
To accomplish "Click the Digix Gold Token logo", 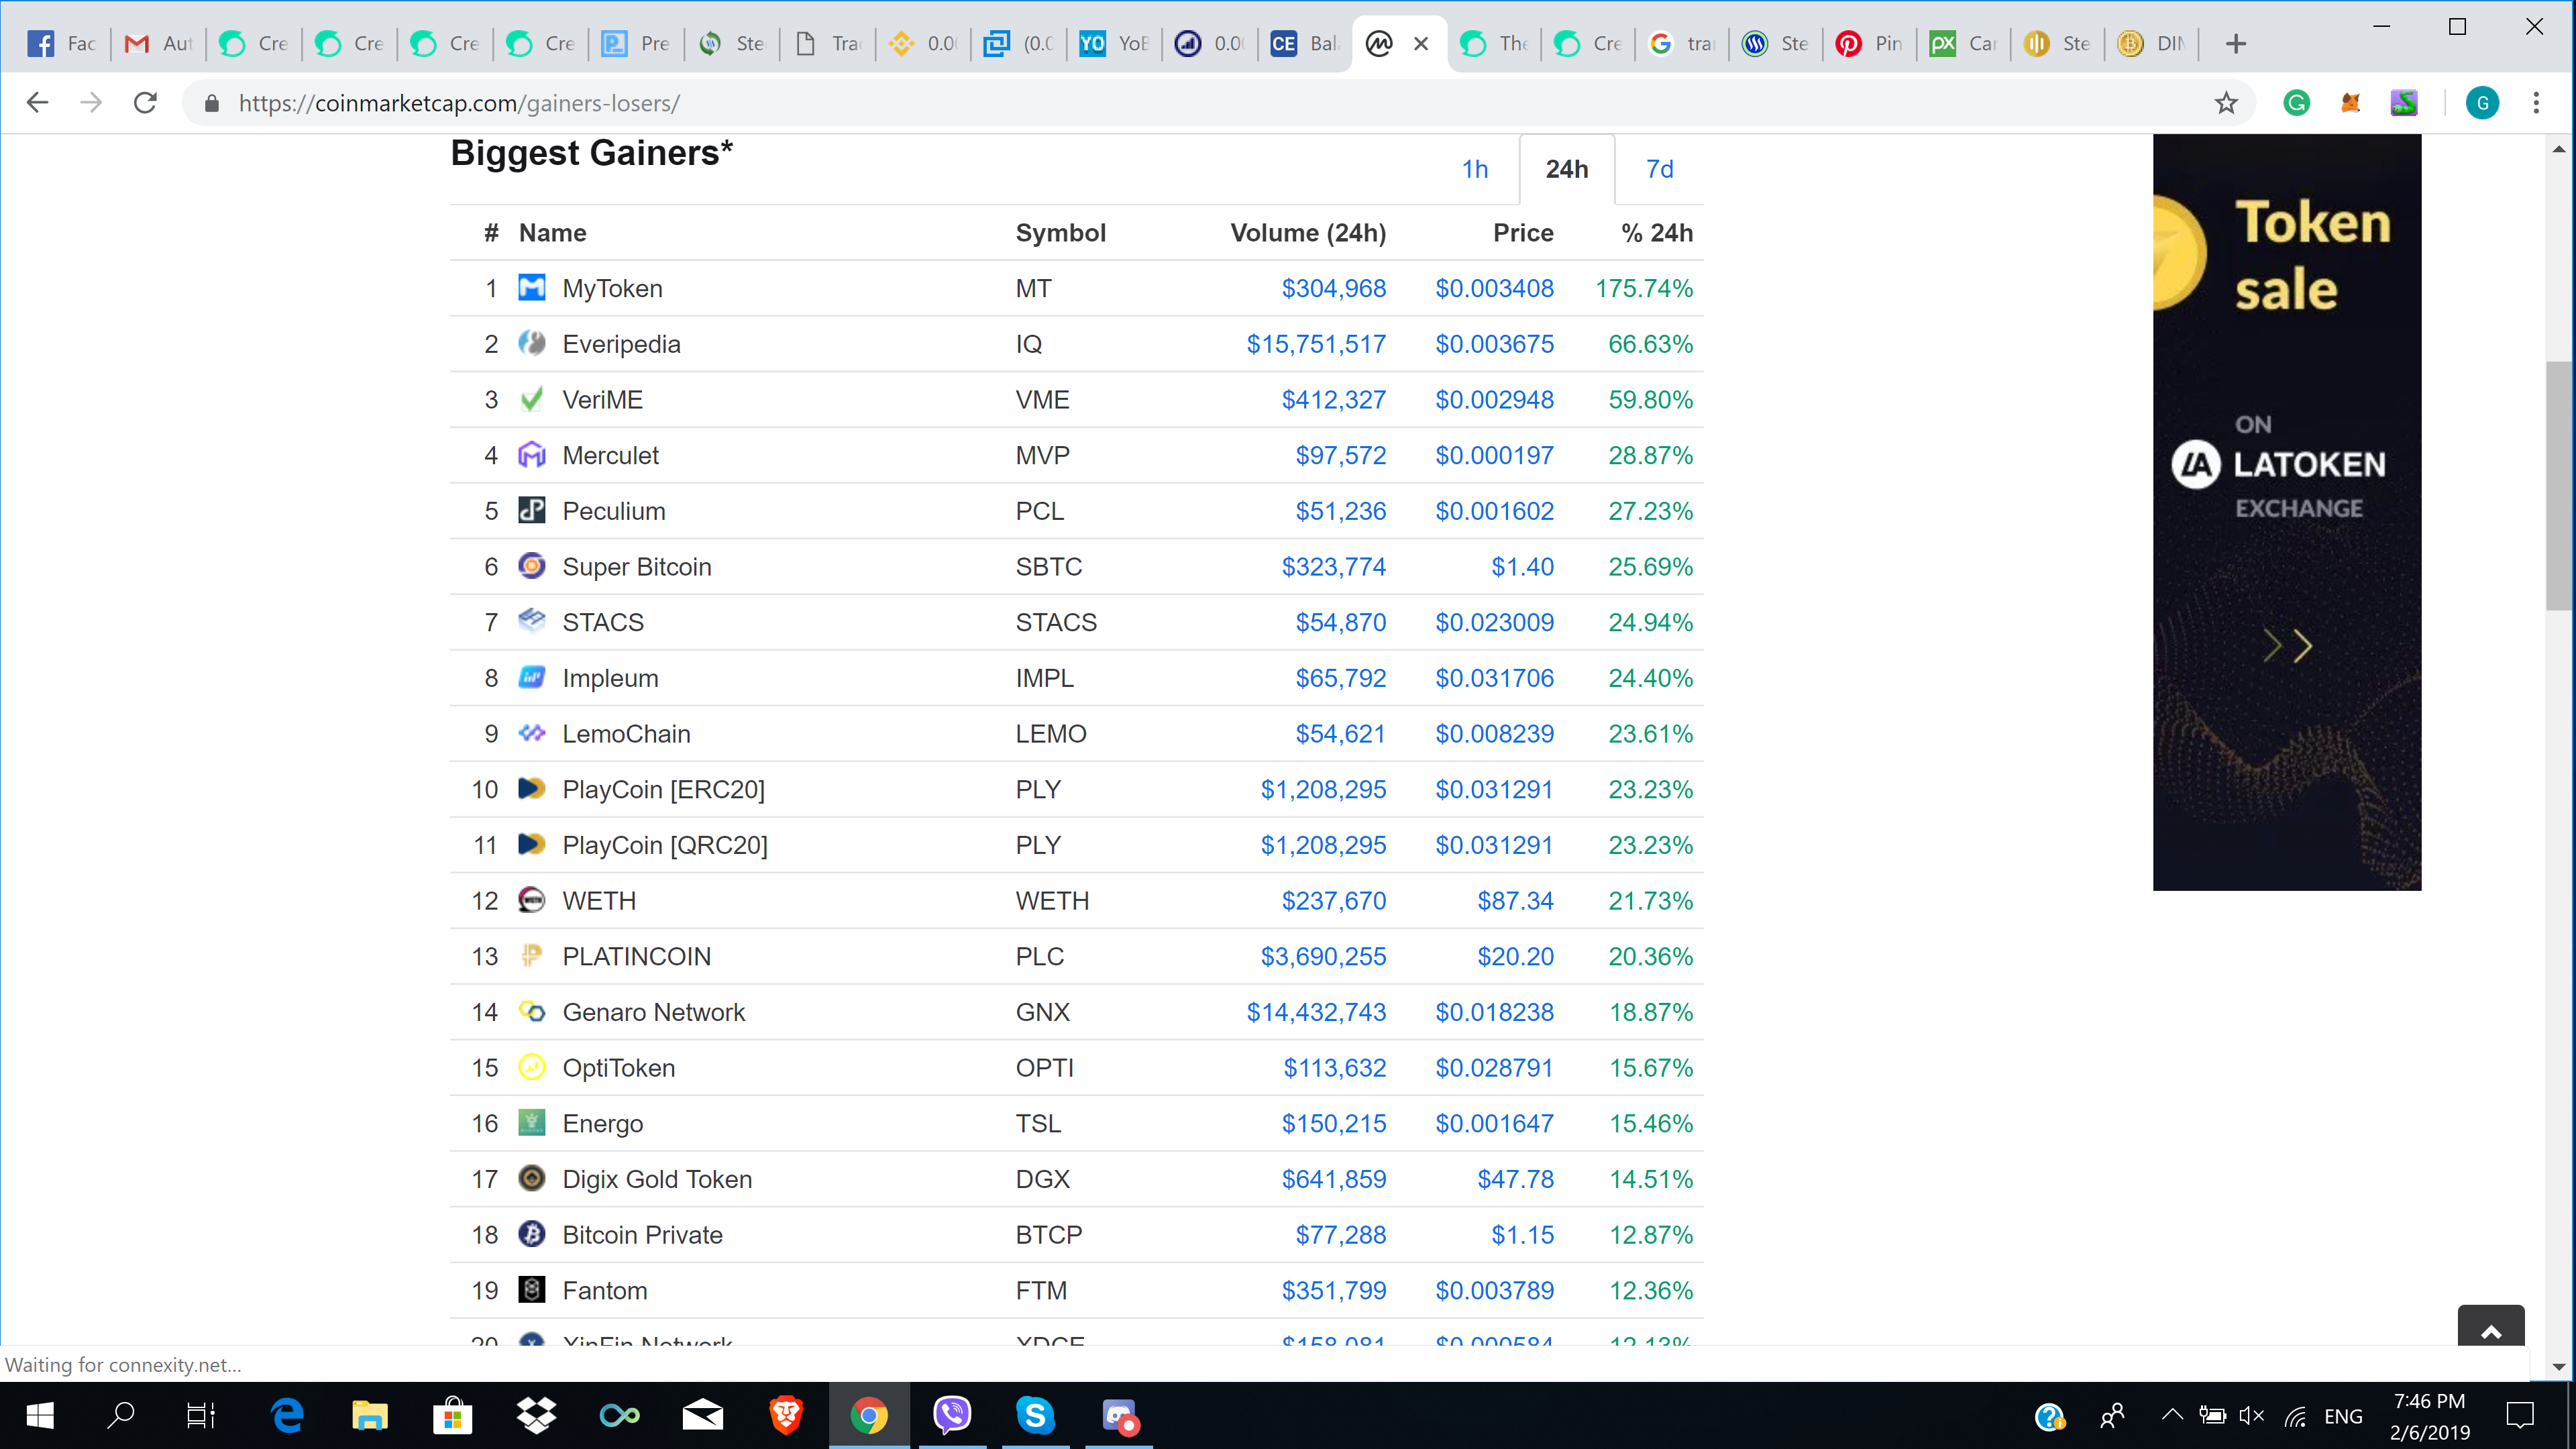I will 532,1179.
